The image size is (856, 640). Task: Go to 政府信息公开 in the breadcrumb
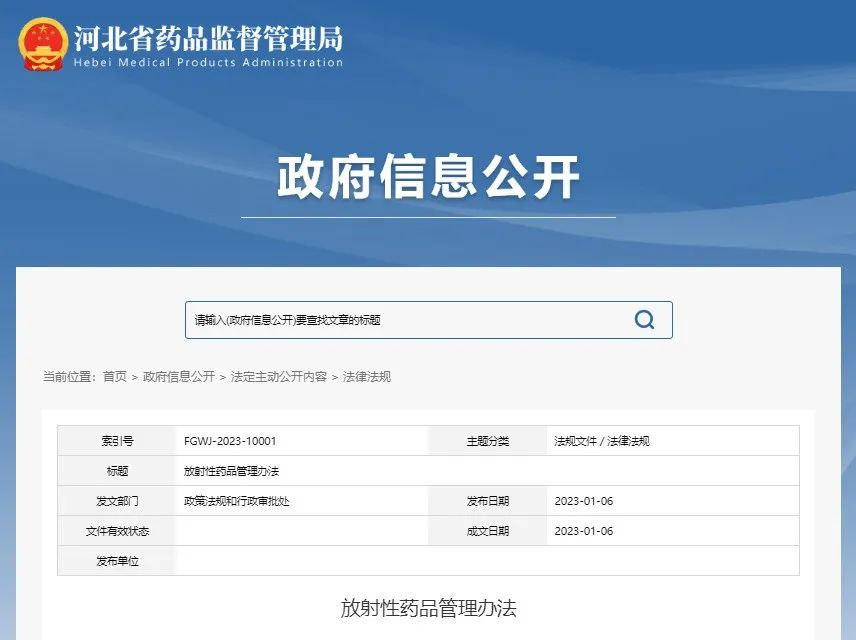[x=179, y=377]
